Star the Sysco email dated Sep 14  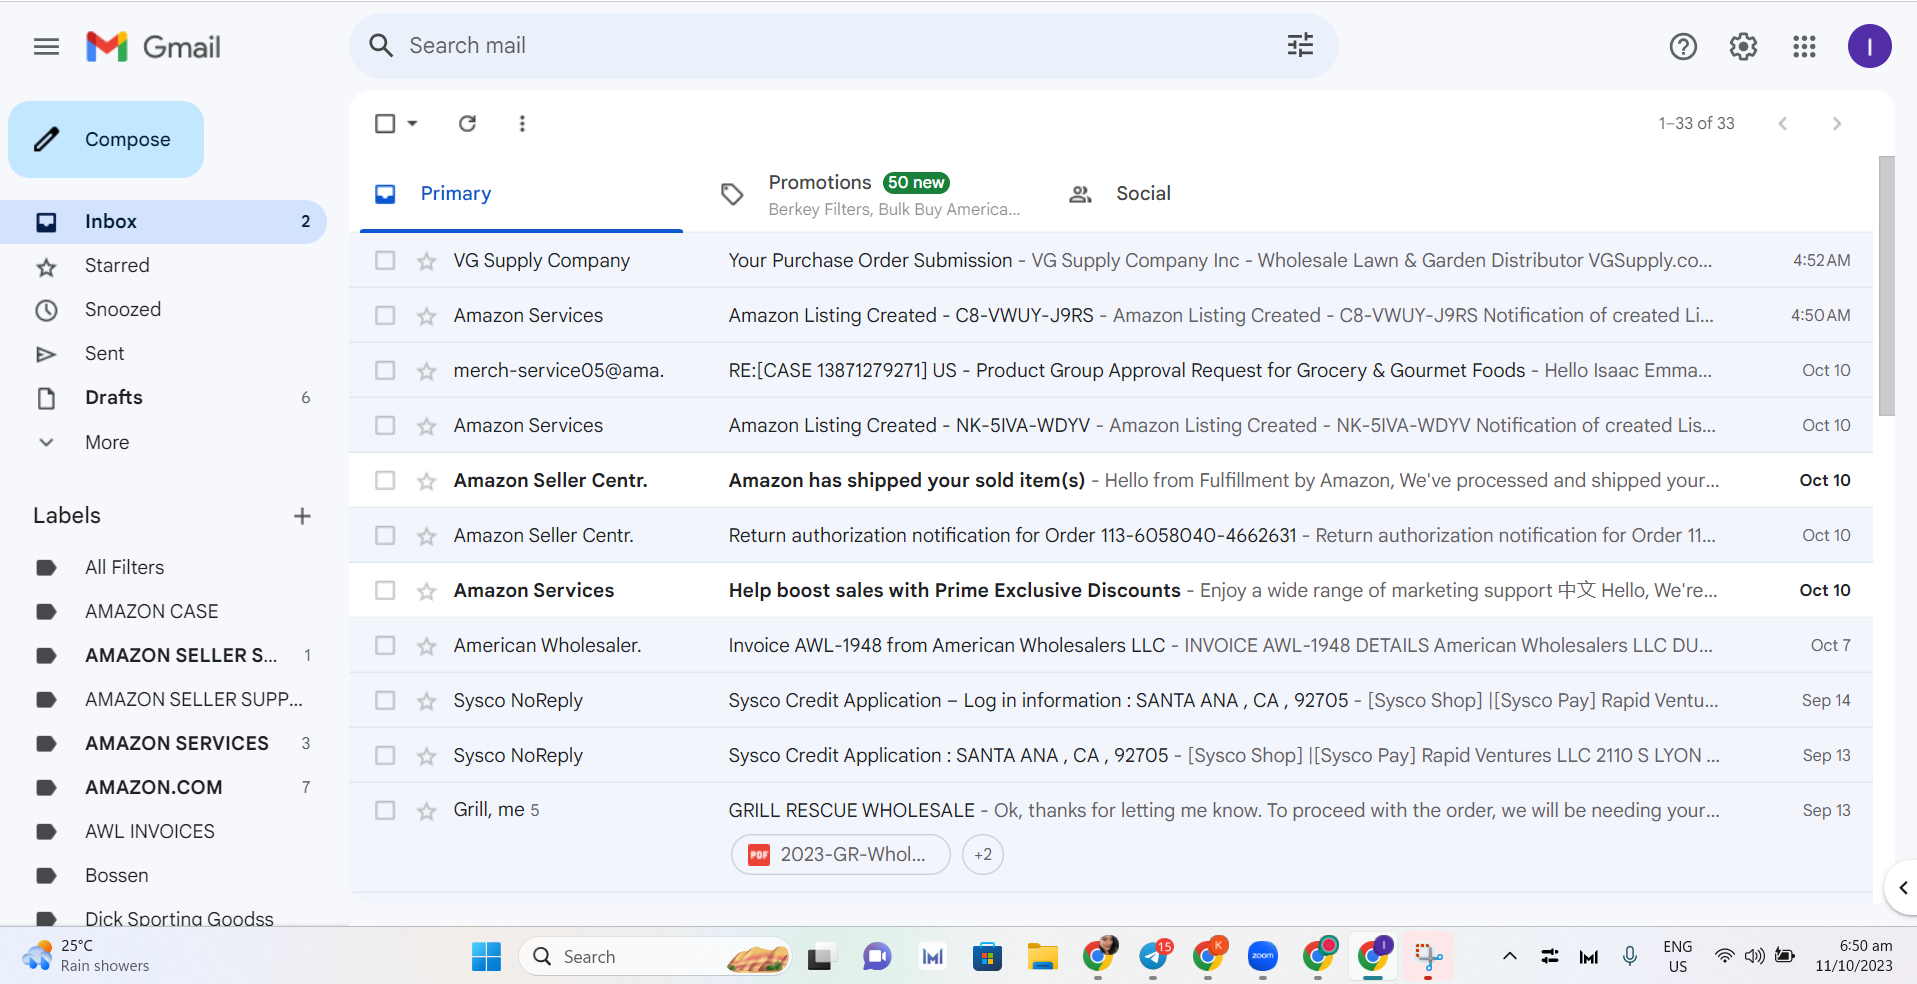427,701
